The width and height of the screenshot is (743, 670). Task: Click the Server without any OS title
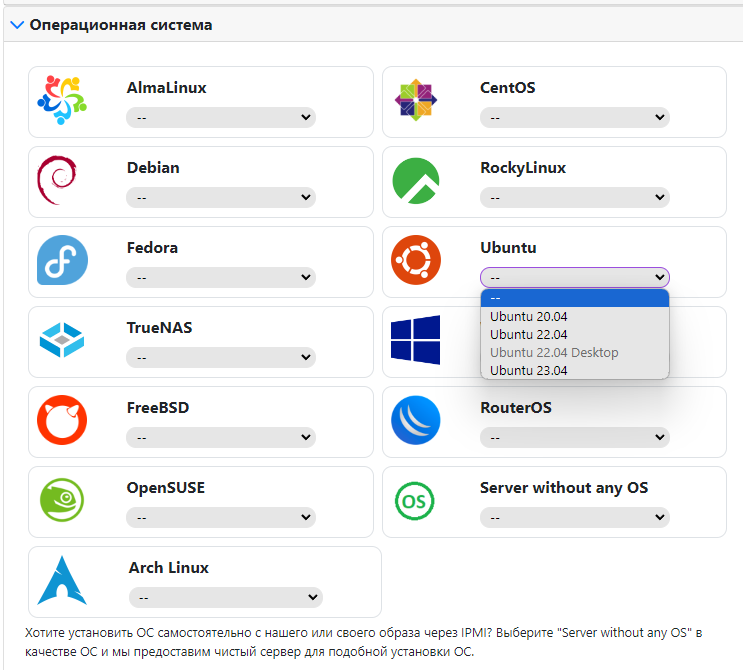point(564,488)
